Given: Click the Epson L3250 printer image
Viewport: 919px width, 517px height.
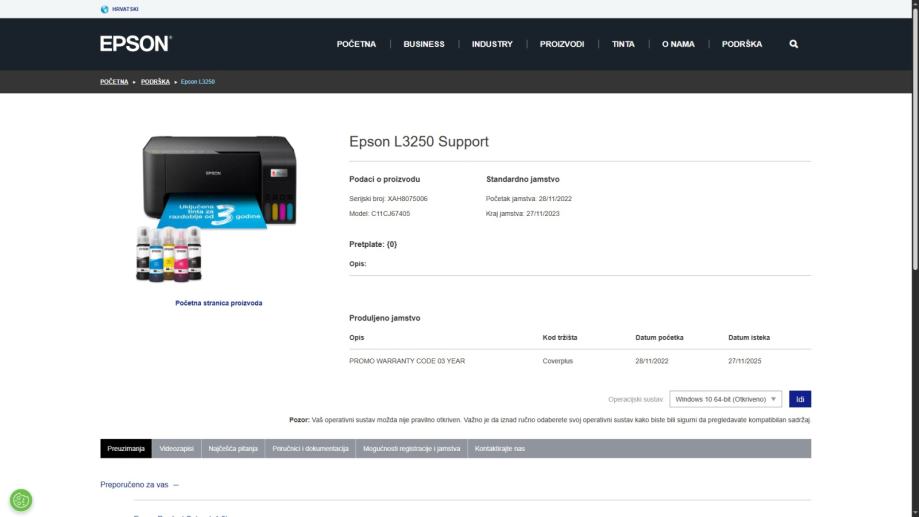Looking at the screenshot, I should [217, 208].
